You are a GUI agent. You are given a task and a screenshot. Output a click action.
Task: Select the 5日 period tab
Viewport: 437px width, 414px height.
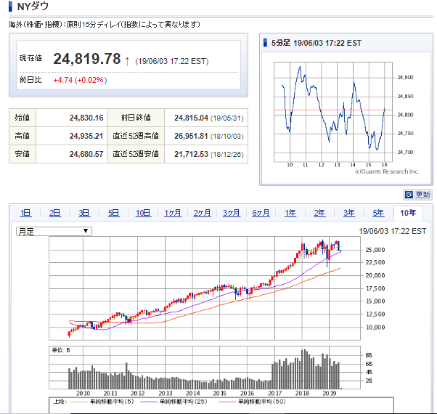tap(114, 213)
